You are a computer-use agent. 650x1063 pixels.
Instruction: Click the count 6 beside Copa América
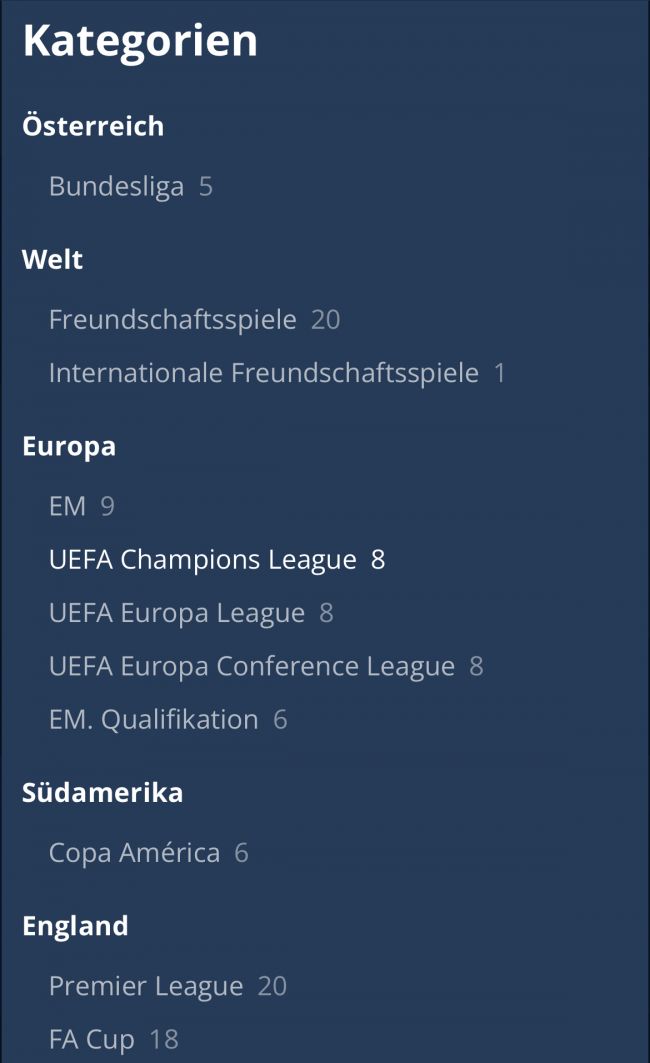(x=241, y=853)
